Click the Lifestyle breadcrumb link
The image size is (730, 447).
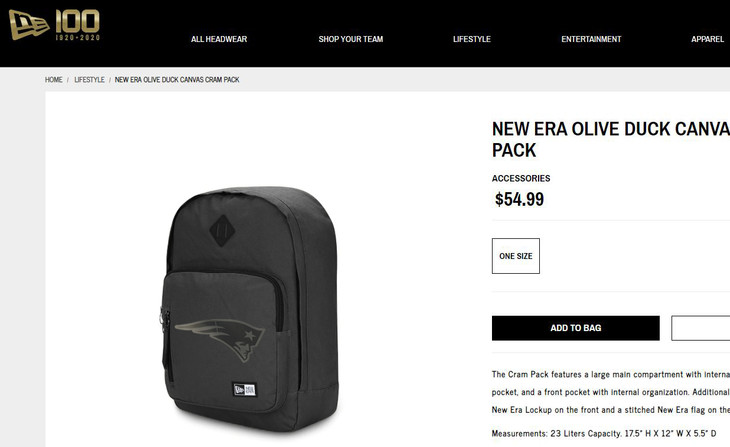(x=89, y=80)
